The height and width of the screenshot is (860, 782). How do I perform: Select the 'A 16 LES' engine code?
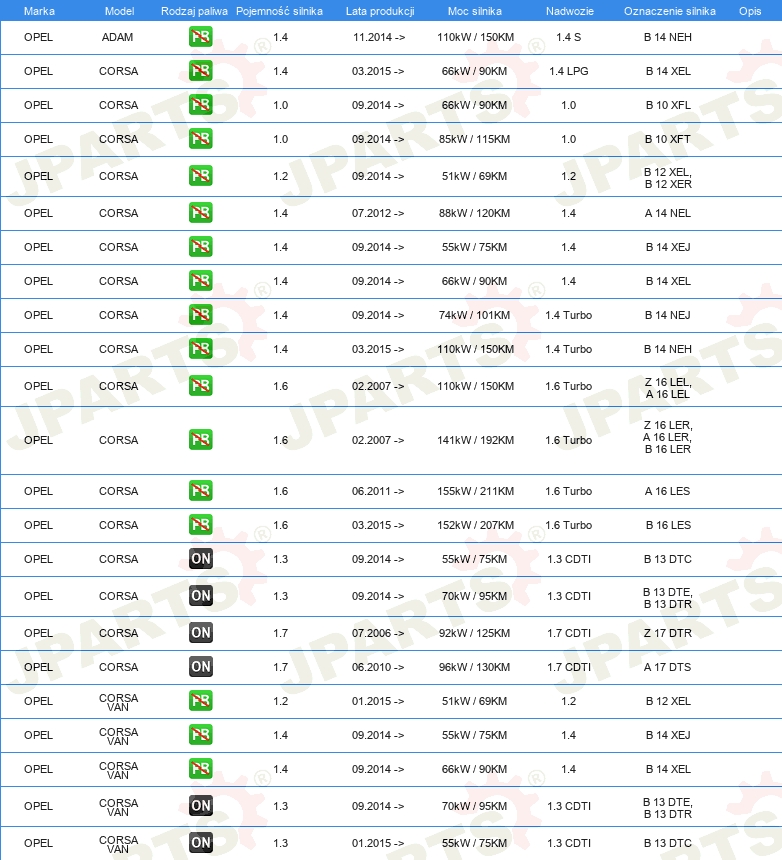coord(668,491)
